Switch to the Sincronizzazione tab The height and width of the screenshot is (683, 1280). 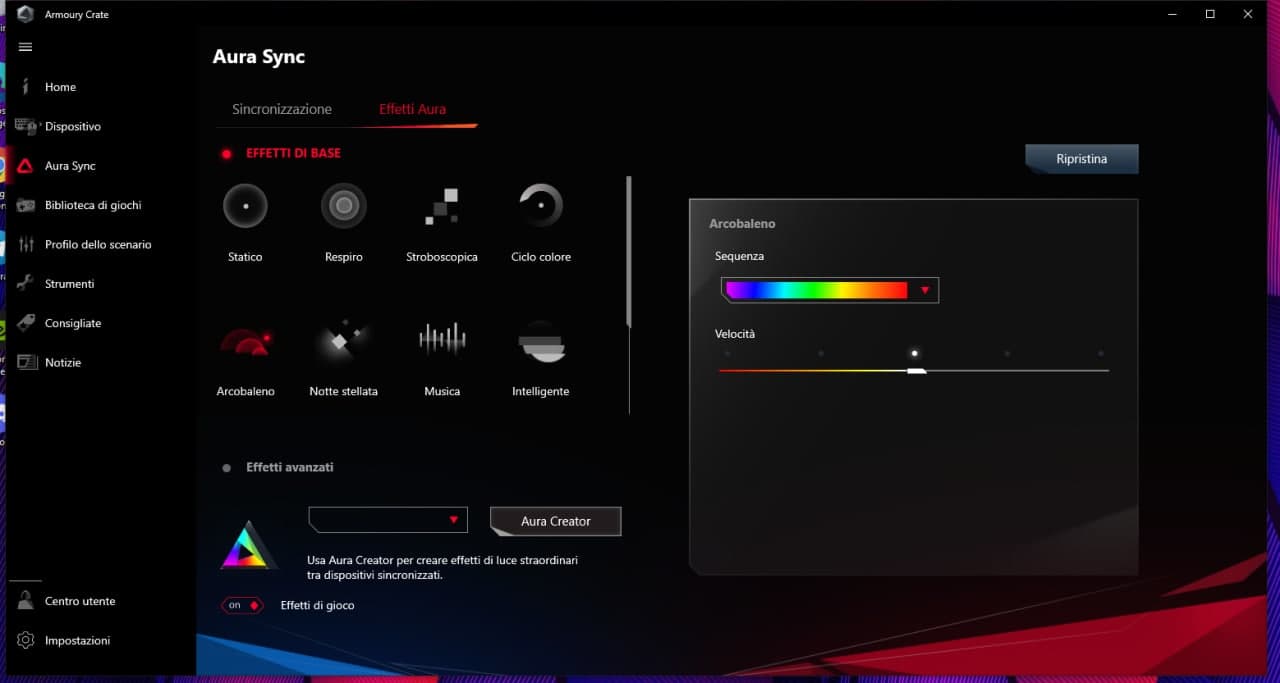tap(282, 109)
